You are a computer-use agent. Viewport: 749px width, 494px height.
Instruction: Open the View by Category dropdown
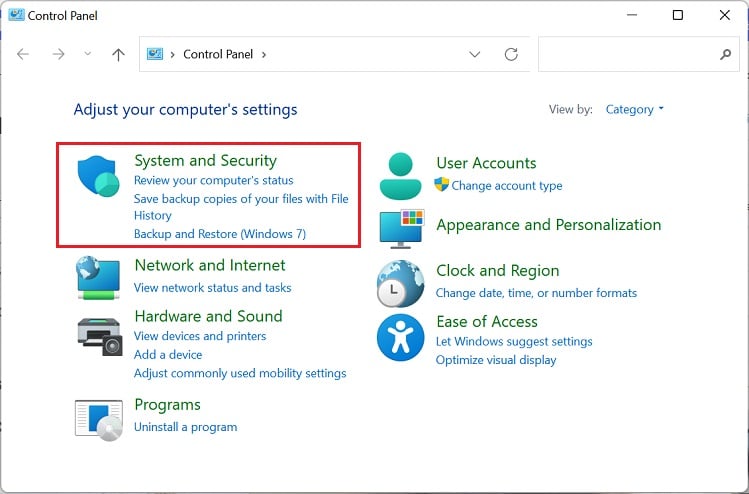[x=635, y=109]
